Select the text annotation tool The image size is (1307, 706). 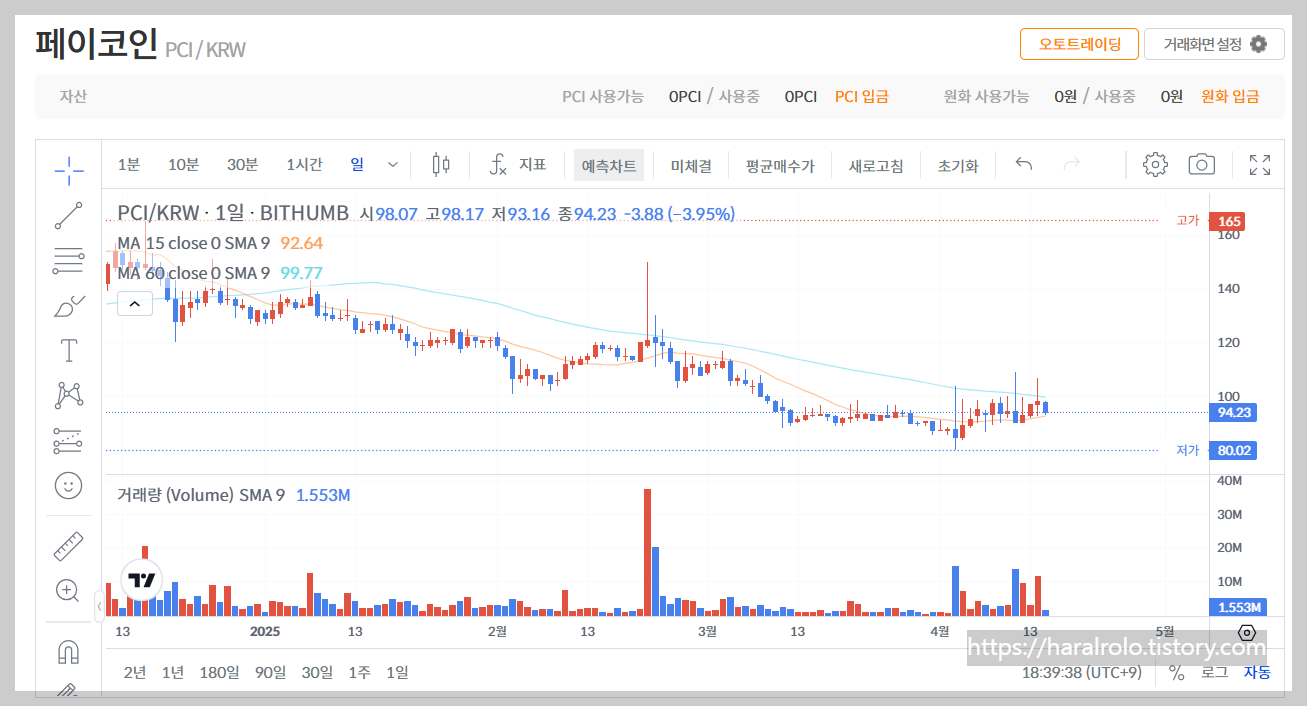click(x=68, y=351)
